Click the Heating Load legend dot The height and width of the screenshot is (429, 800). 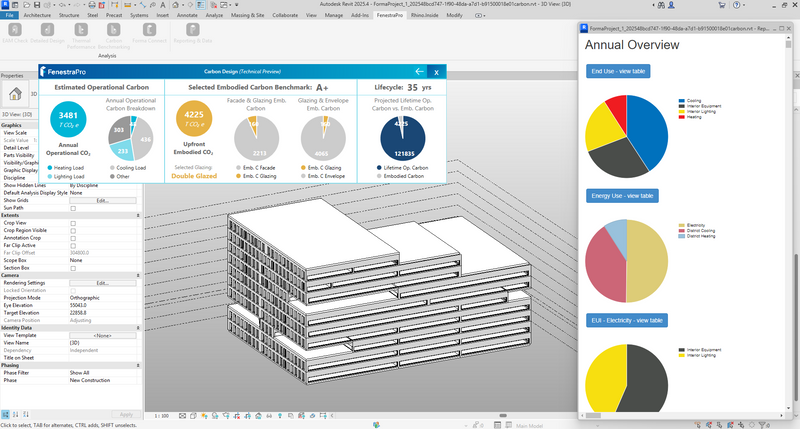point(49,168)
